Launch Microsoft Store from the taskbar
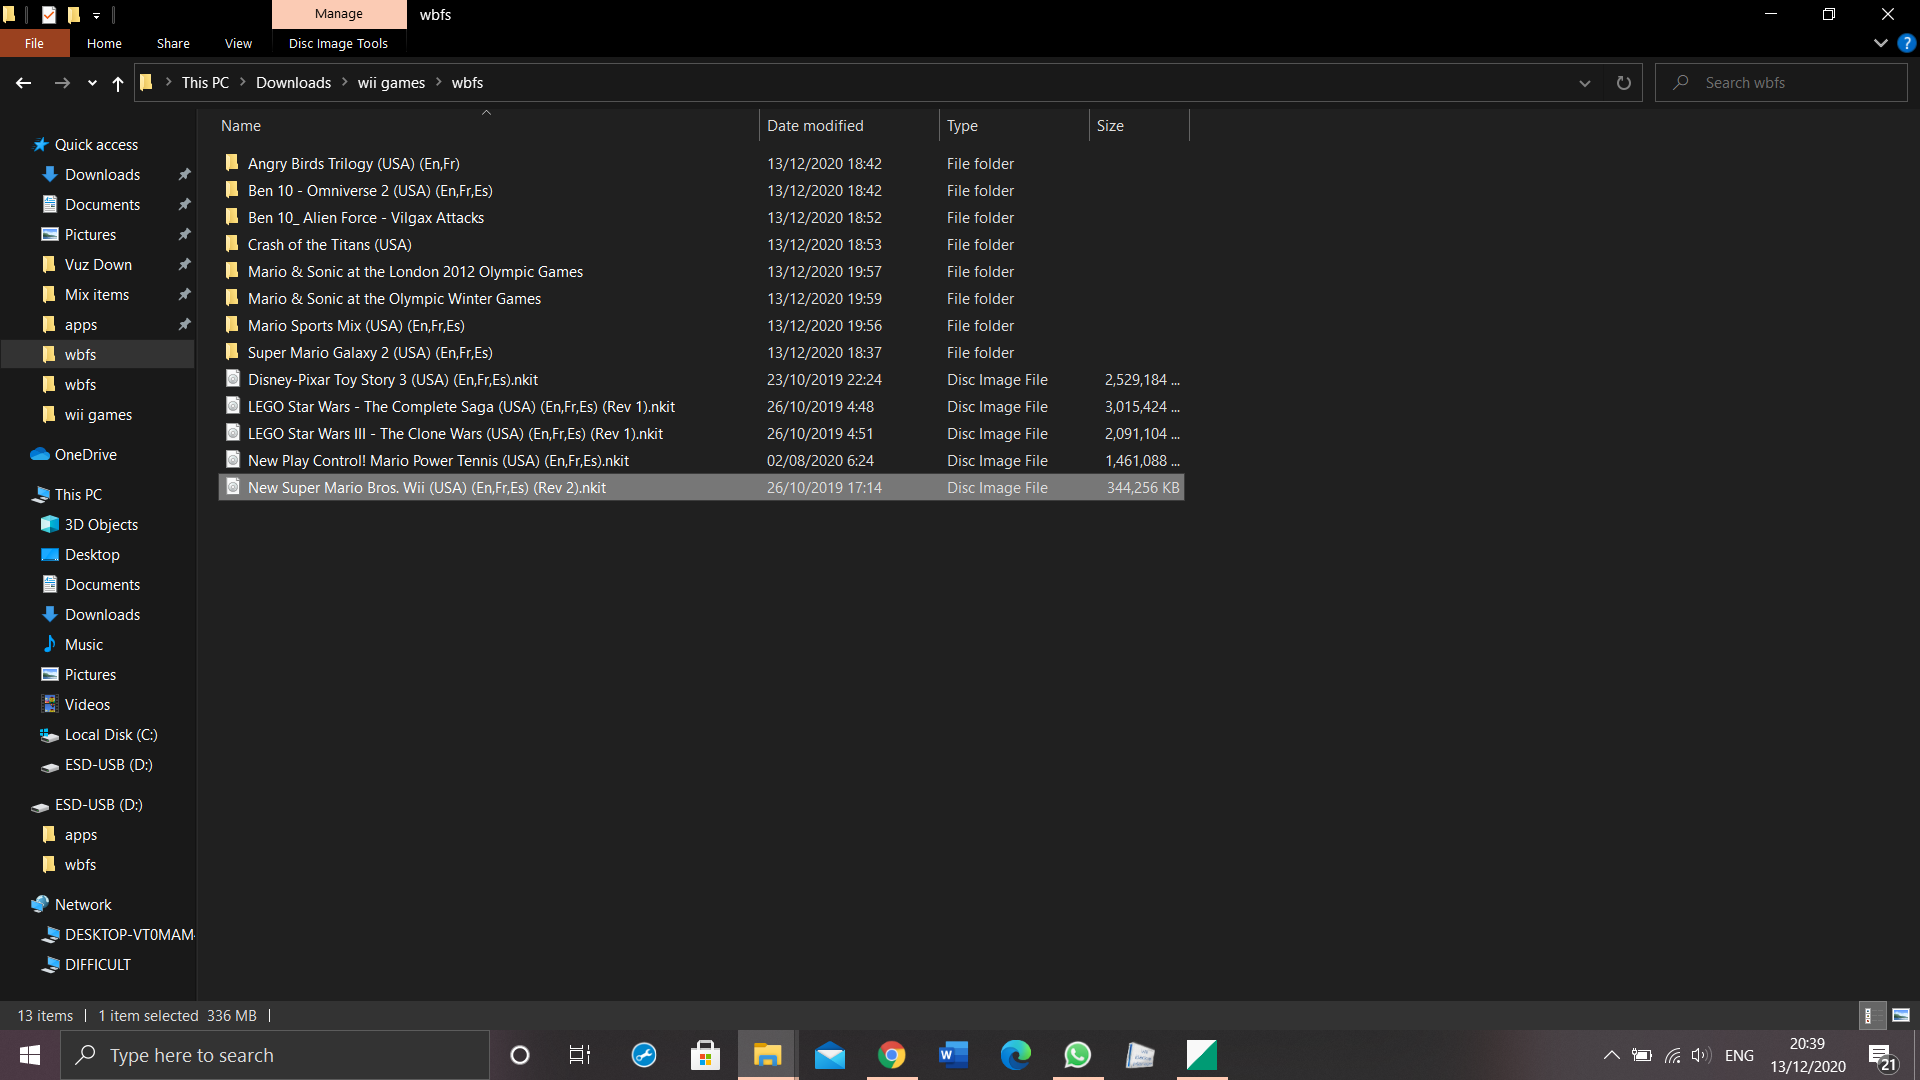Viewport: 1920px width, 1080px height. click(x=705, y=1055)
